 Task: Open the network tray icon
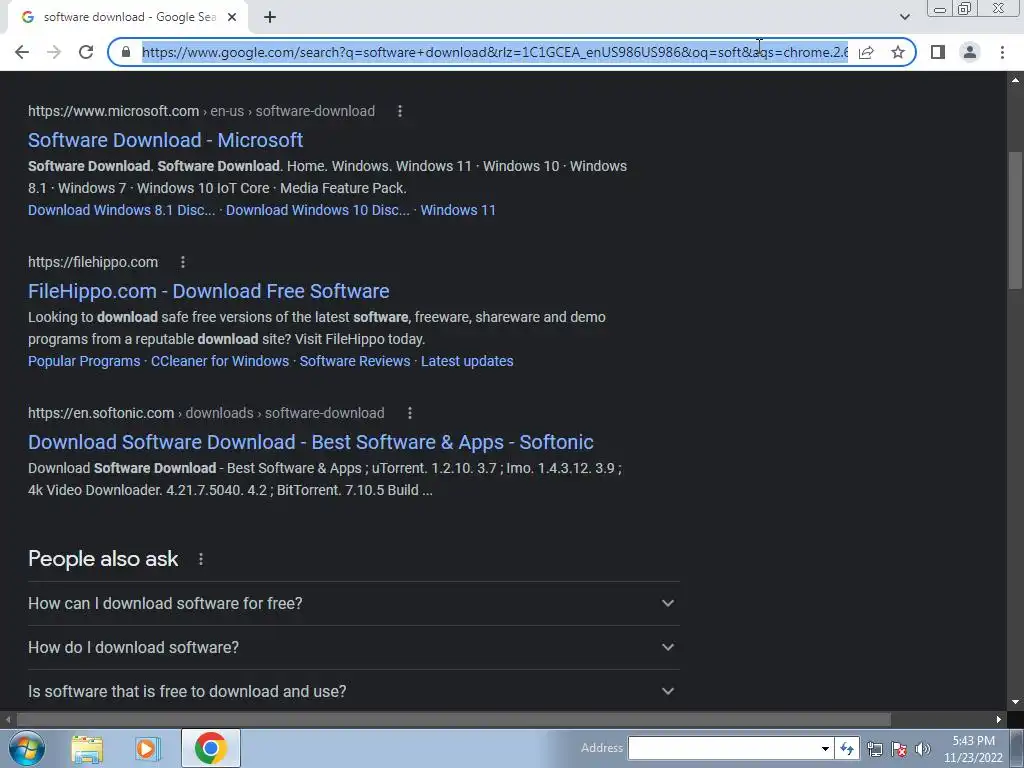point(874,749)
